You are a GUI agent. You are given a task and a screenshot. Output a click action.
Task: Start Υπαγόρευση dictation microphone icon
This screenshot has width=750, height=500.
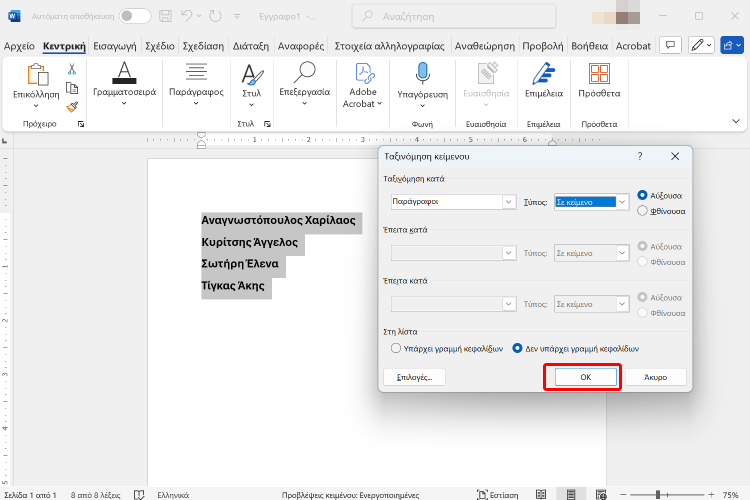[x=422, y=73]
